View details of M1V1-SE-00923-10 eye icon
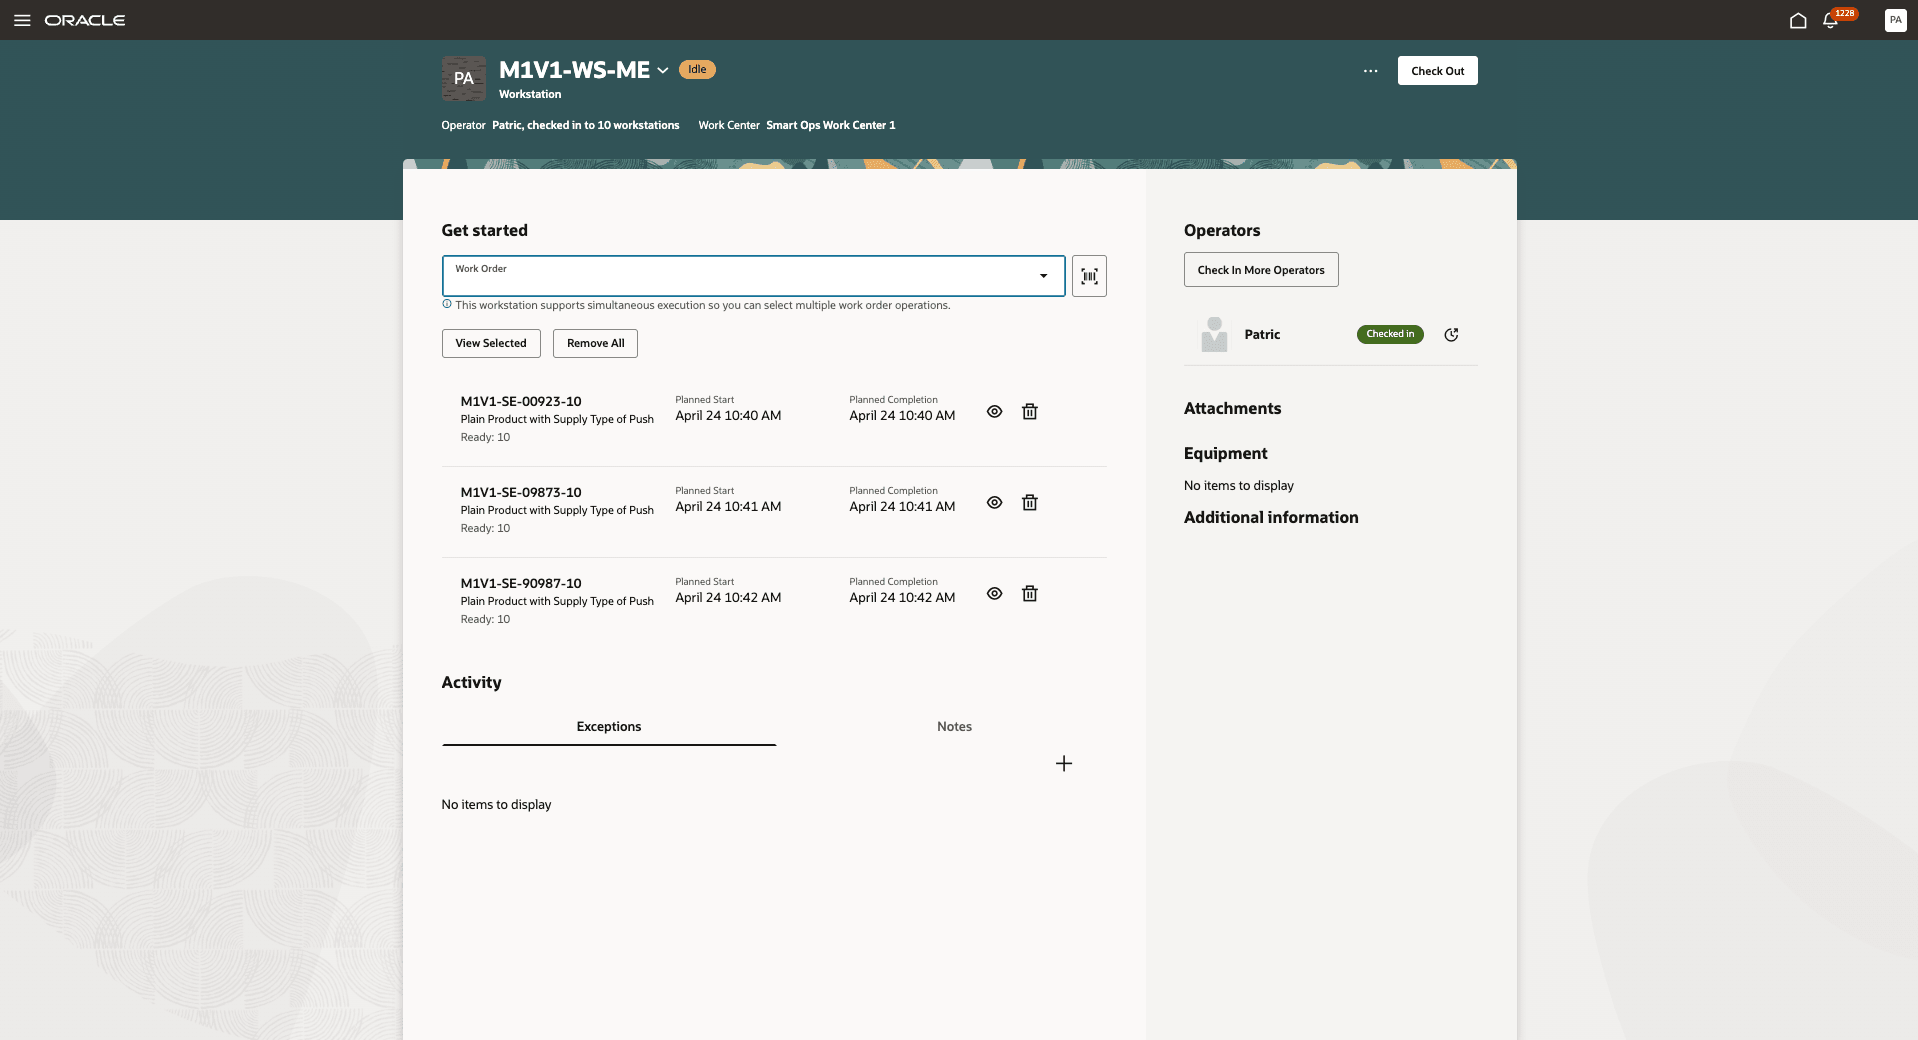The width and height of the screenshot is (1918, 1040). click(x=994, y=412)
